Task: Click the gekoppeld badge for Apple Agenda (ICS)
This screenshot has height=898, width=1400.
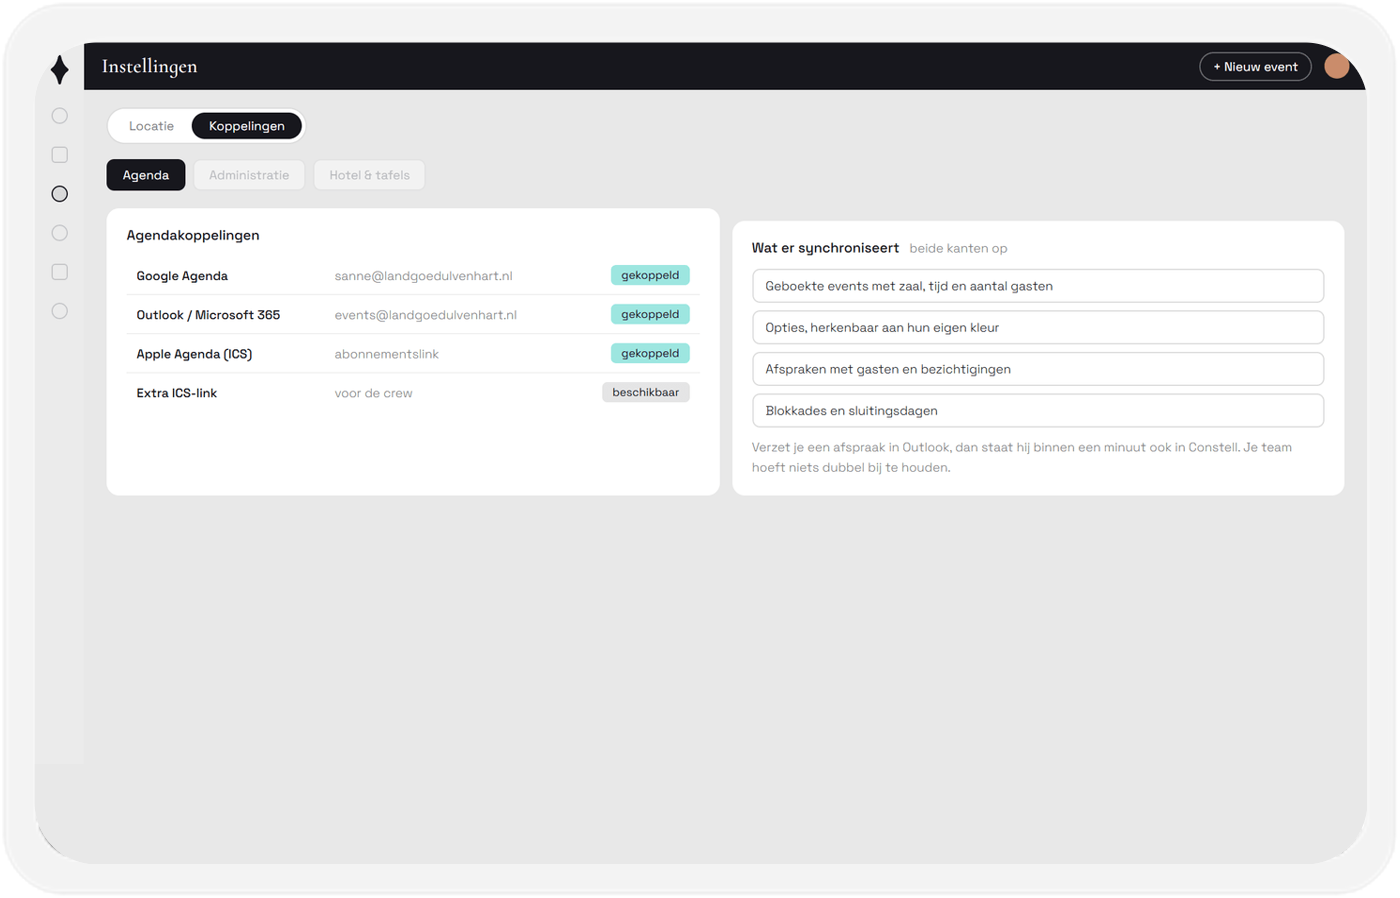Action: [x=650, y=353]
